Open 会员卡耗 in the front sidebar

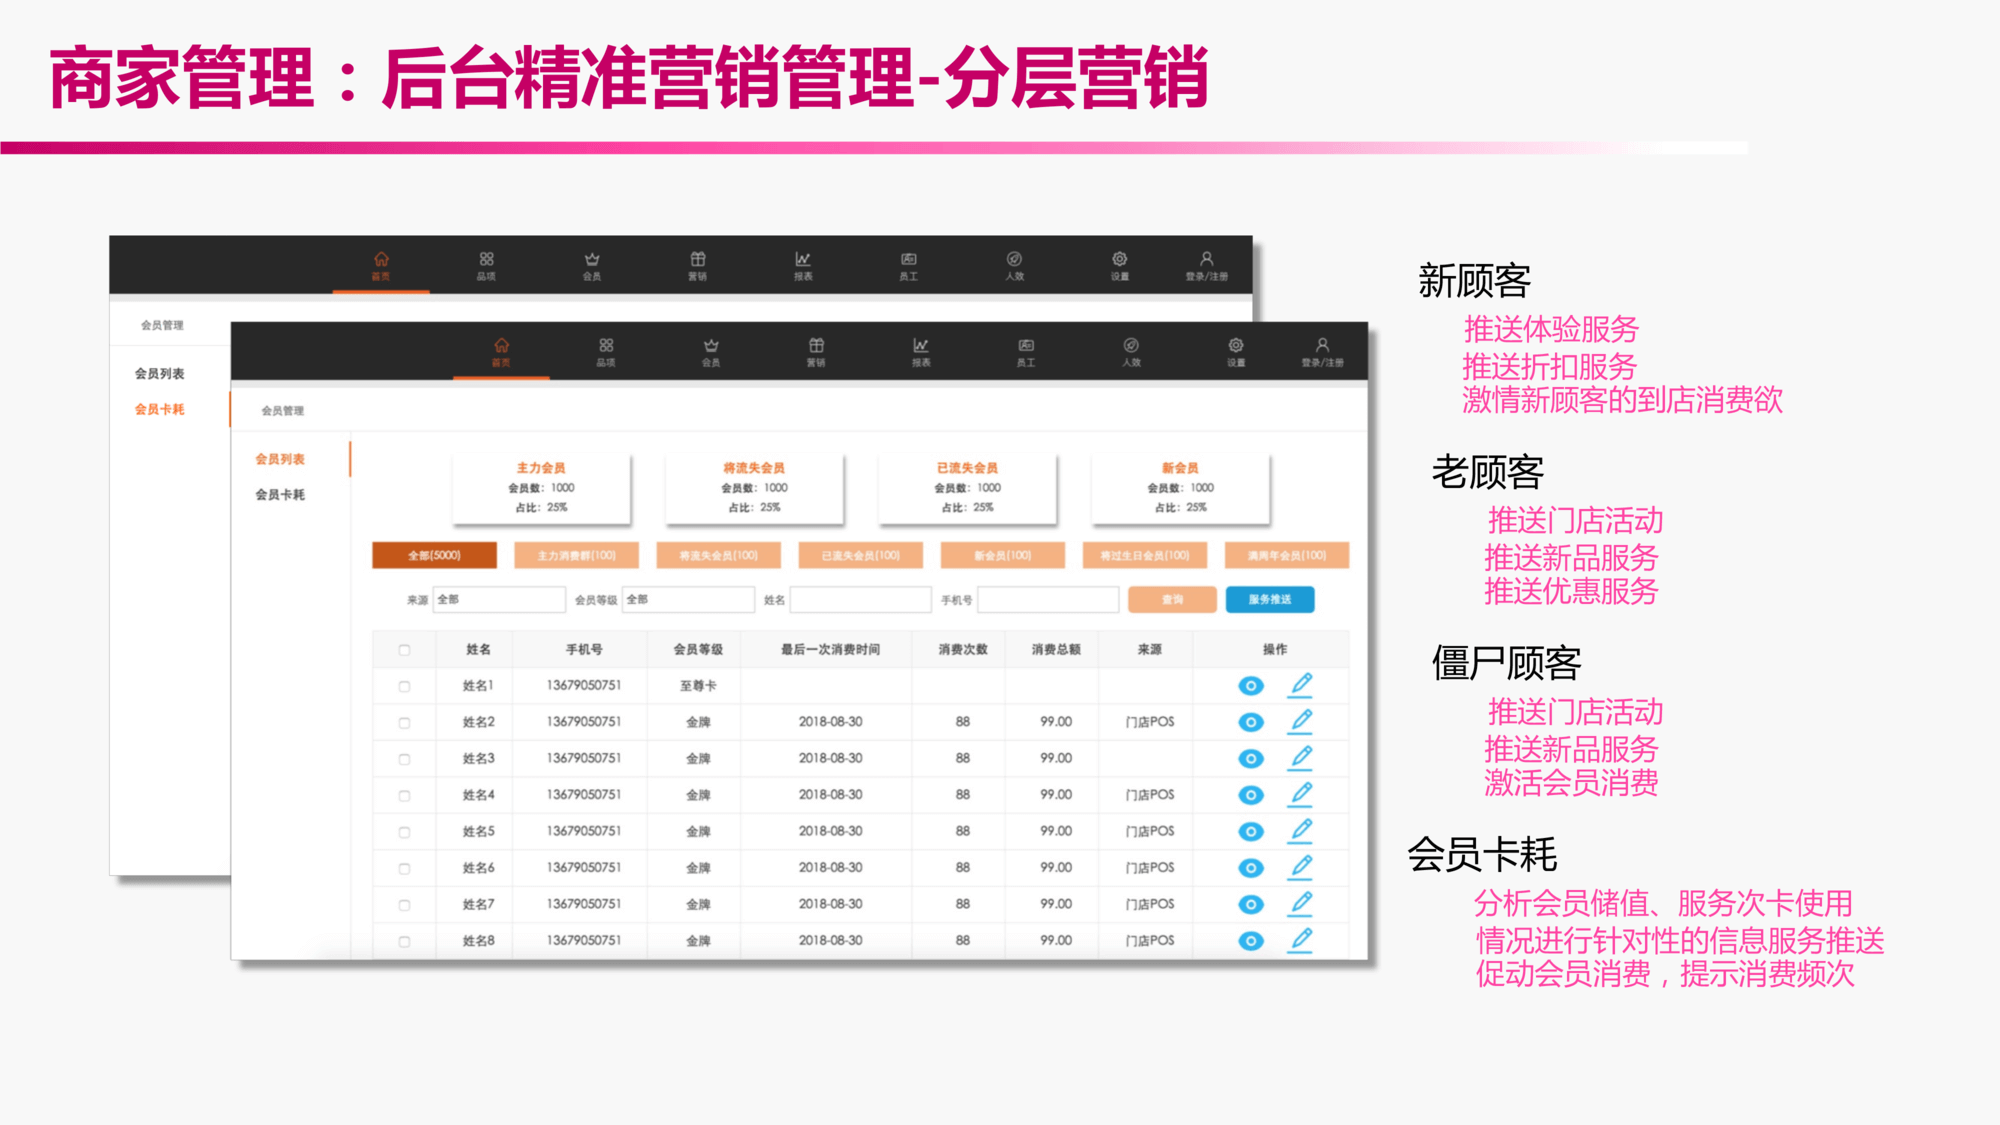point(280,495)
